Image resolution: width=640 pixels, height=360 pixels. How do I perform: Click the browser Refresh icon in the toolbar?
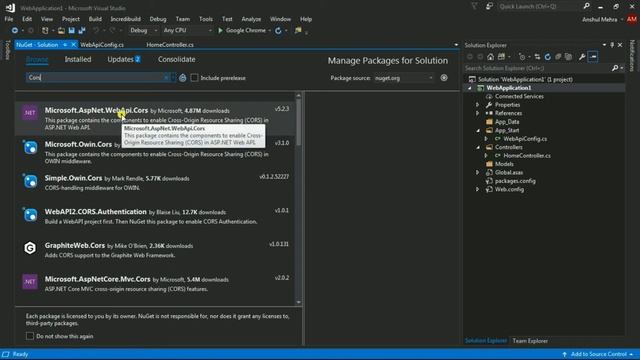tap(278, 31)
